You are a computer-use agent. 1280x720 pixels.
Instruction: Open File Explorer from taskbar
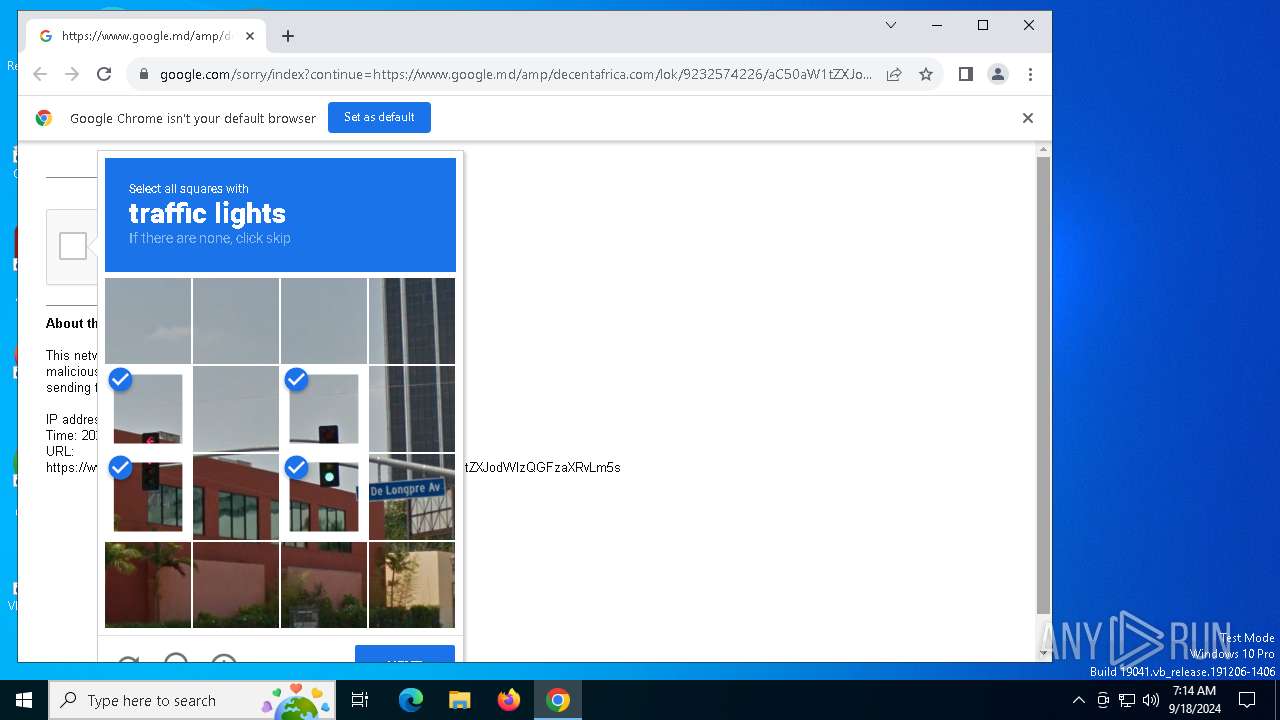[x=459, y=700]
